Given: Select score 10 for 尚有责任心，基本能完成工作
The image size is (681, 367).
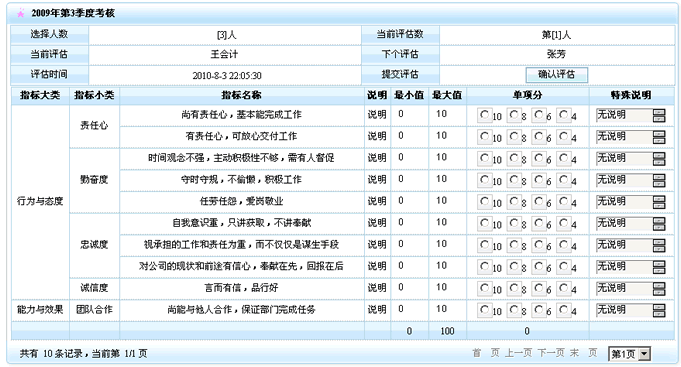Looking at the screenshot, I should [x=484, y=114].
